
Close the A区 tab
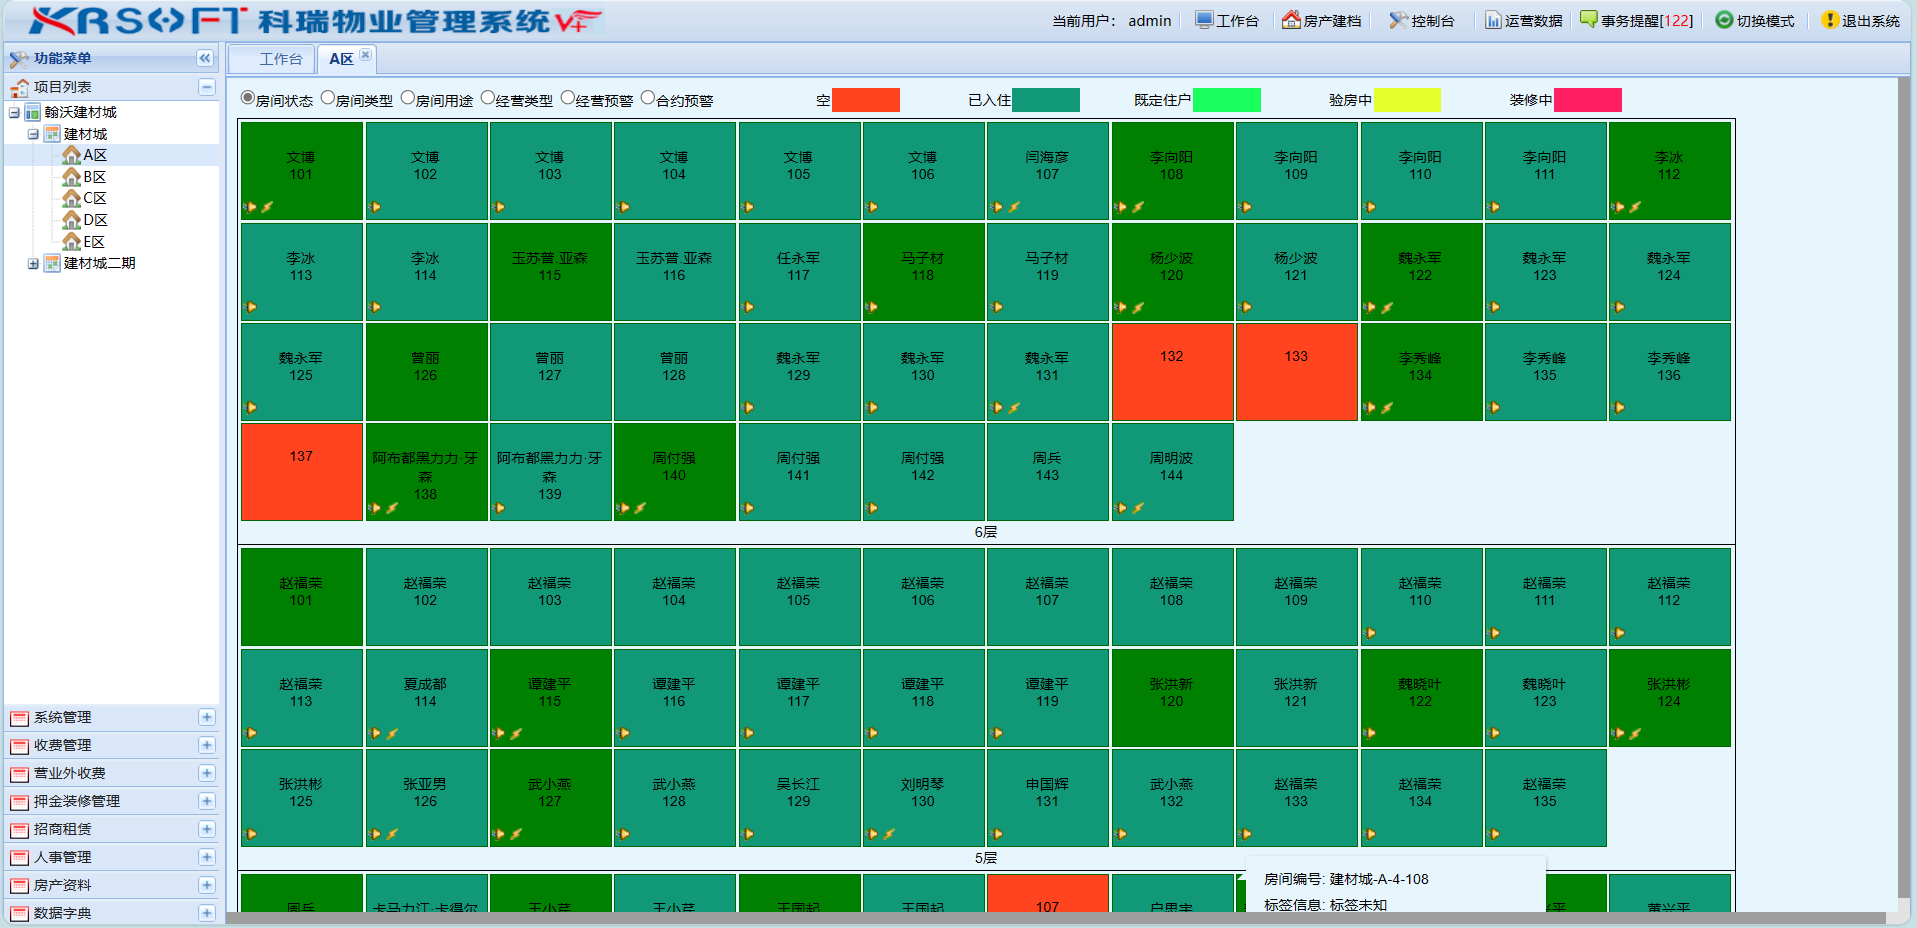click(x=365, y=55)
